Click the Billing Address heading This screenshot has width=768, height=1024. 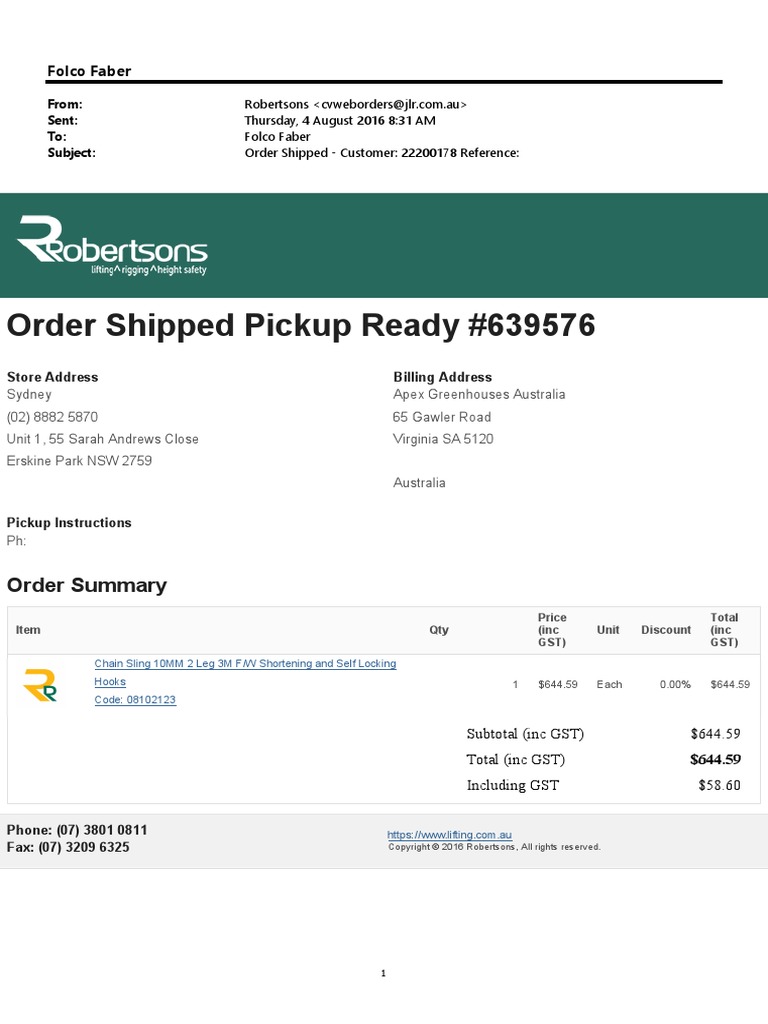442,377
